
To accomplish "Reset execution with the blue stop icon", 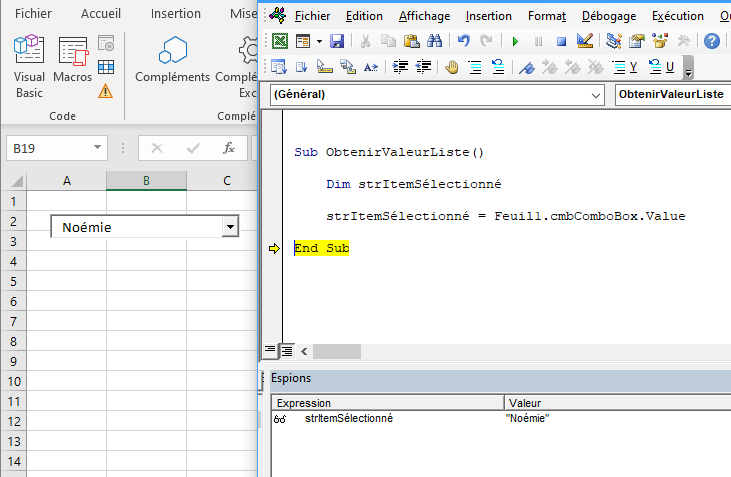I will (x=561, y=41).
